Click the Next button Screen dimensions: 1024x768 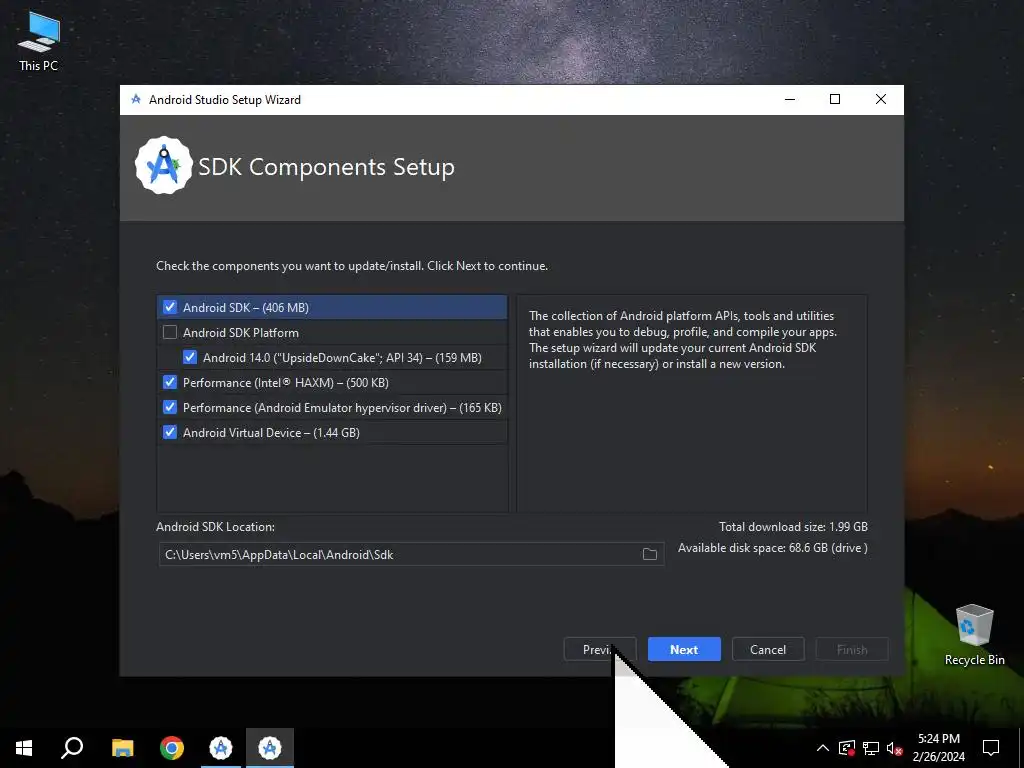[x=684, y=649]
